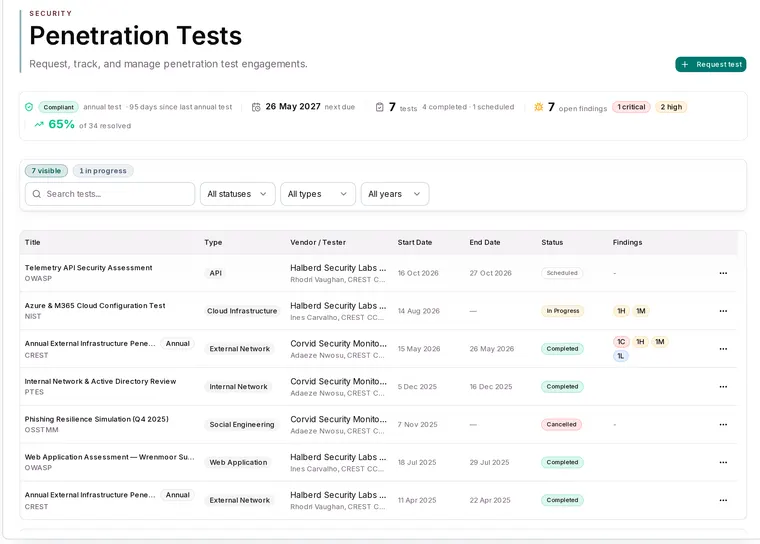Open Telemetry API Security Assessment test
Screen dimensions: 760x544
tap(89, 268)
